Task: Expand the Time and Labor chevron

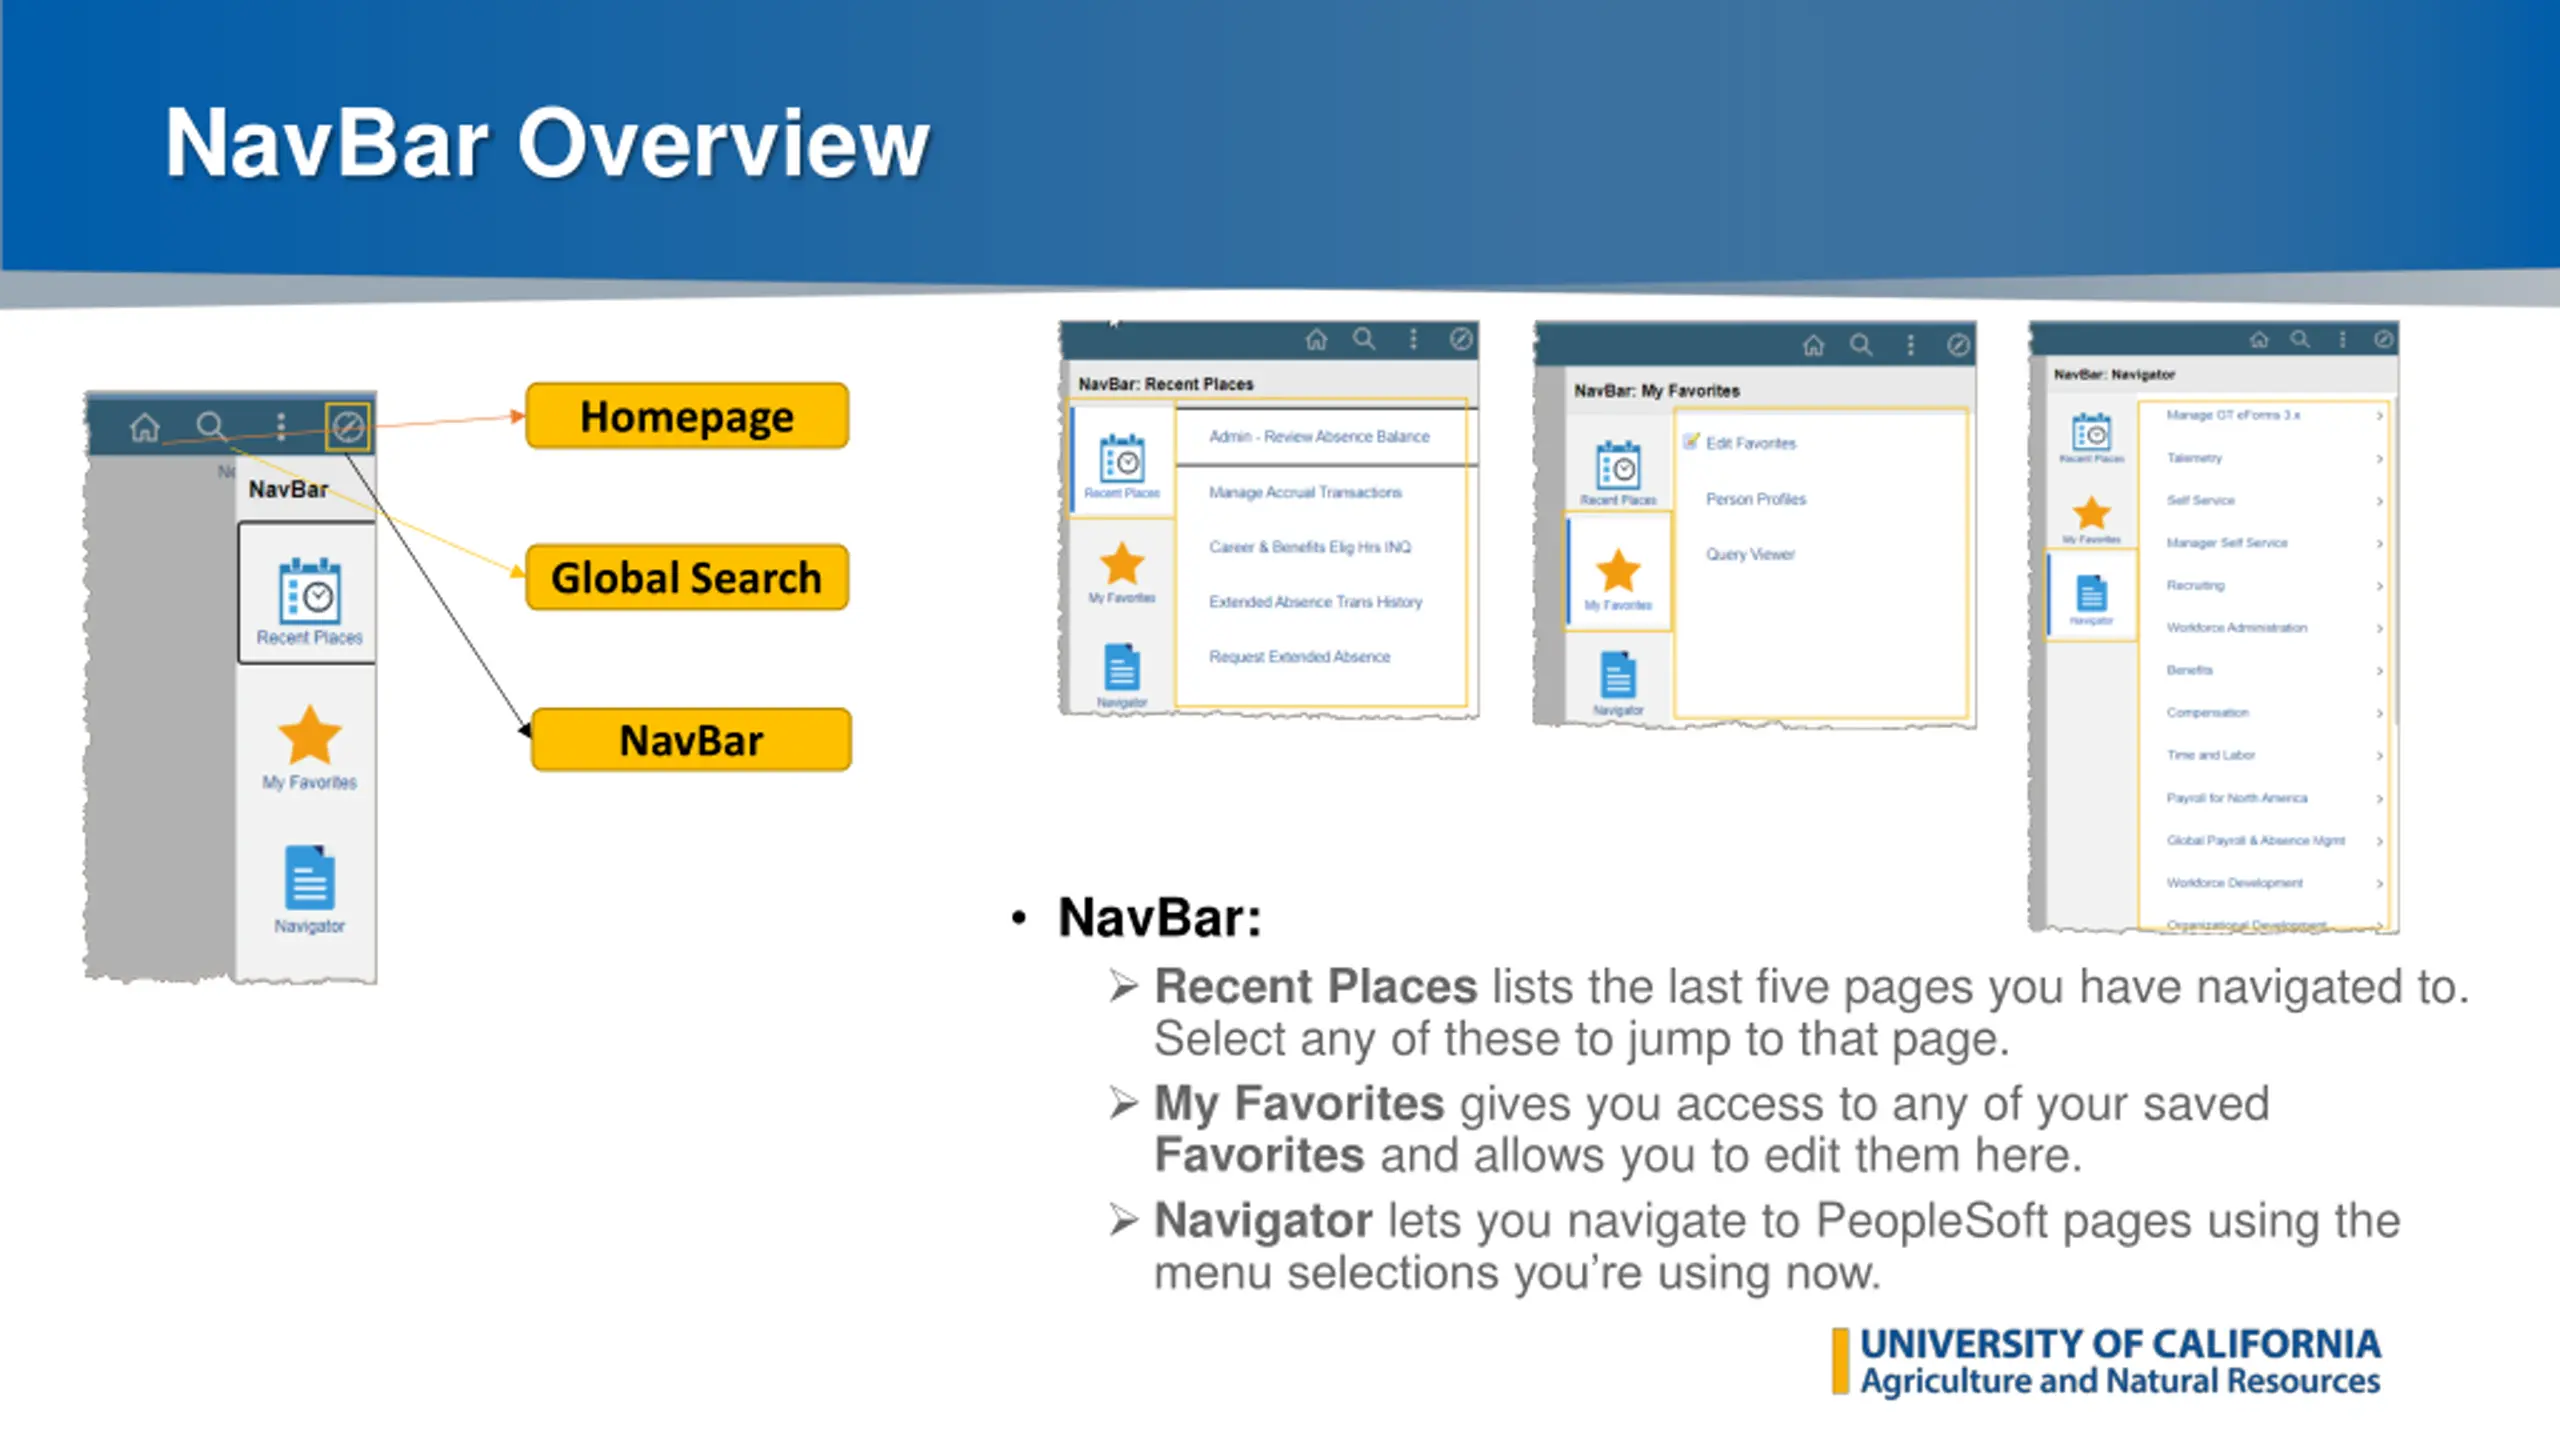Action: point(2380,756)
